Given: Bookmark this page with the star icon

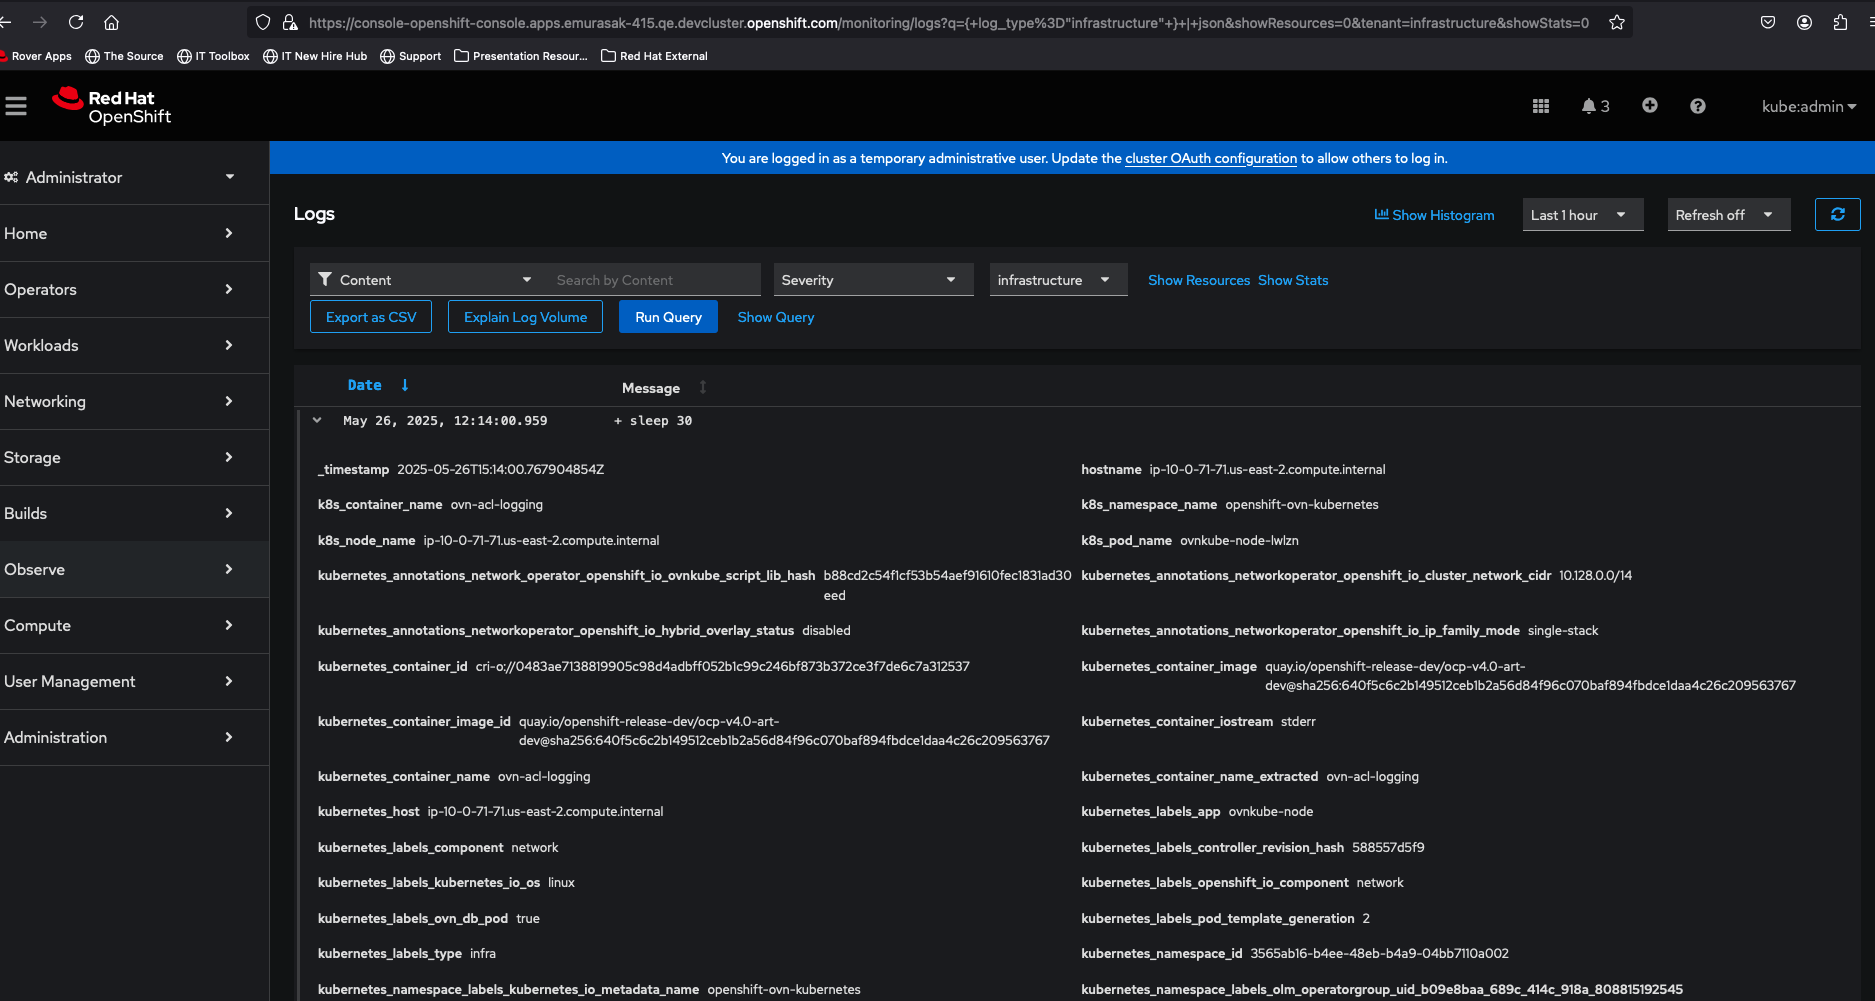Looking at the screenshot, I should [x=1617, y=22].
